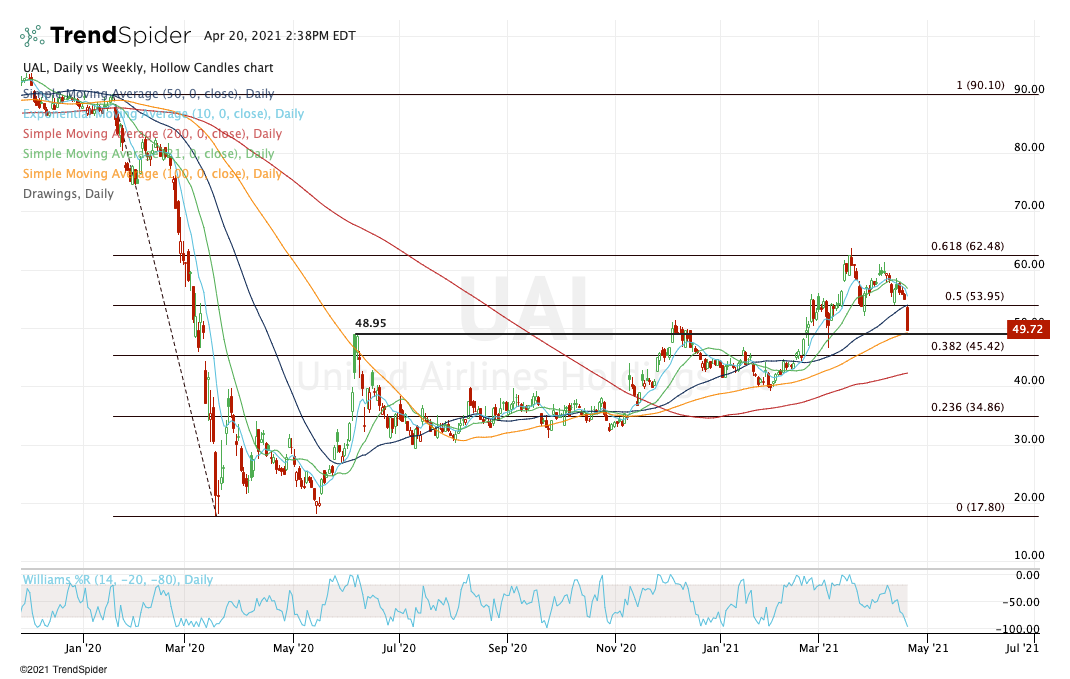Click the Fibonacci label 0.618 (62.48)
This screenshot has width=1070, height=679.
968,246
